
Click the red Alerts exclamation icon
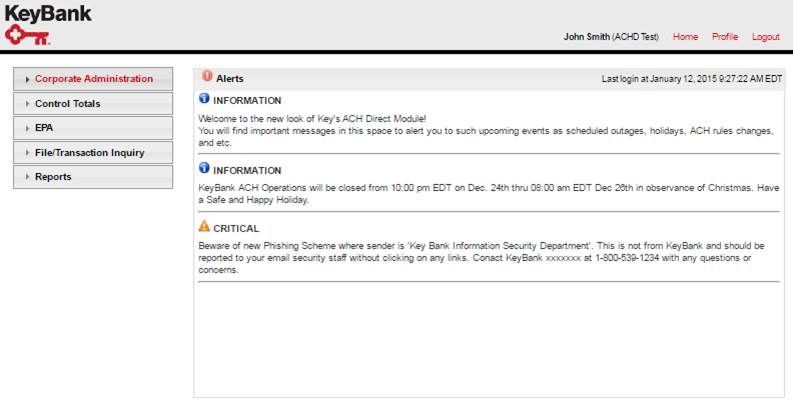pyautogui.click(x=207, y=76)
